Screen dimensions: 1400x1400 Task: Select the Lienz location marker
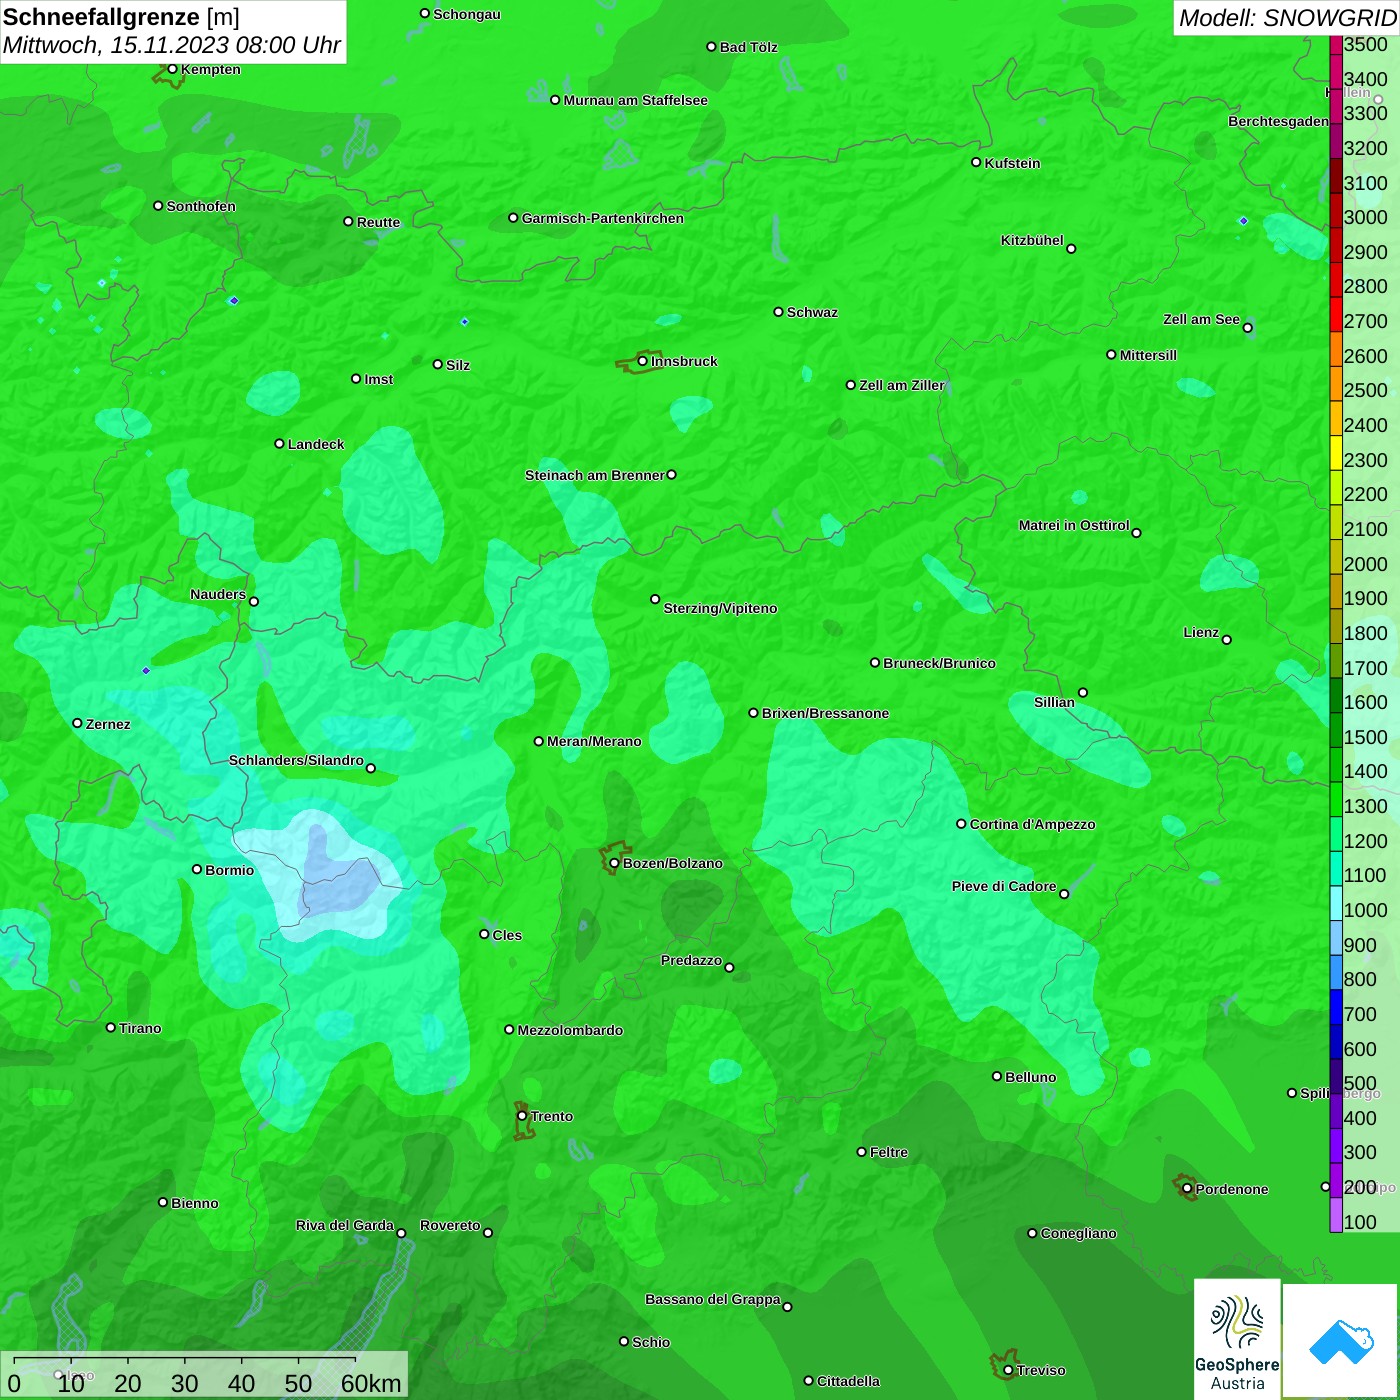point(1227,639)
